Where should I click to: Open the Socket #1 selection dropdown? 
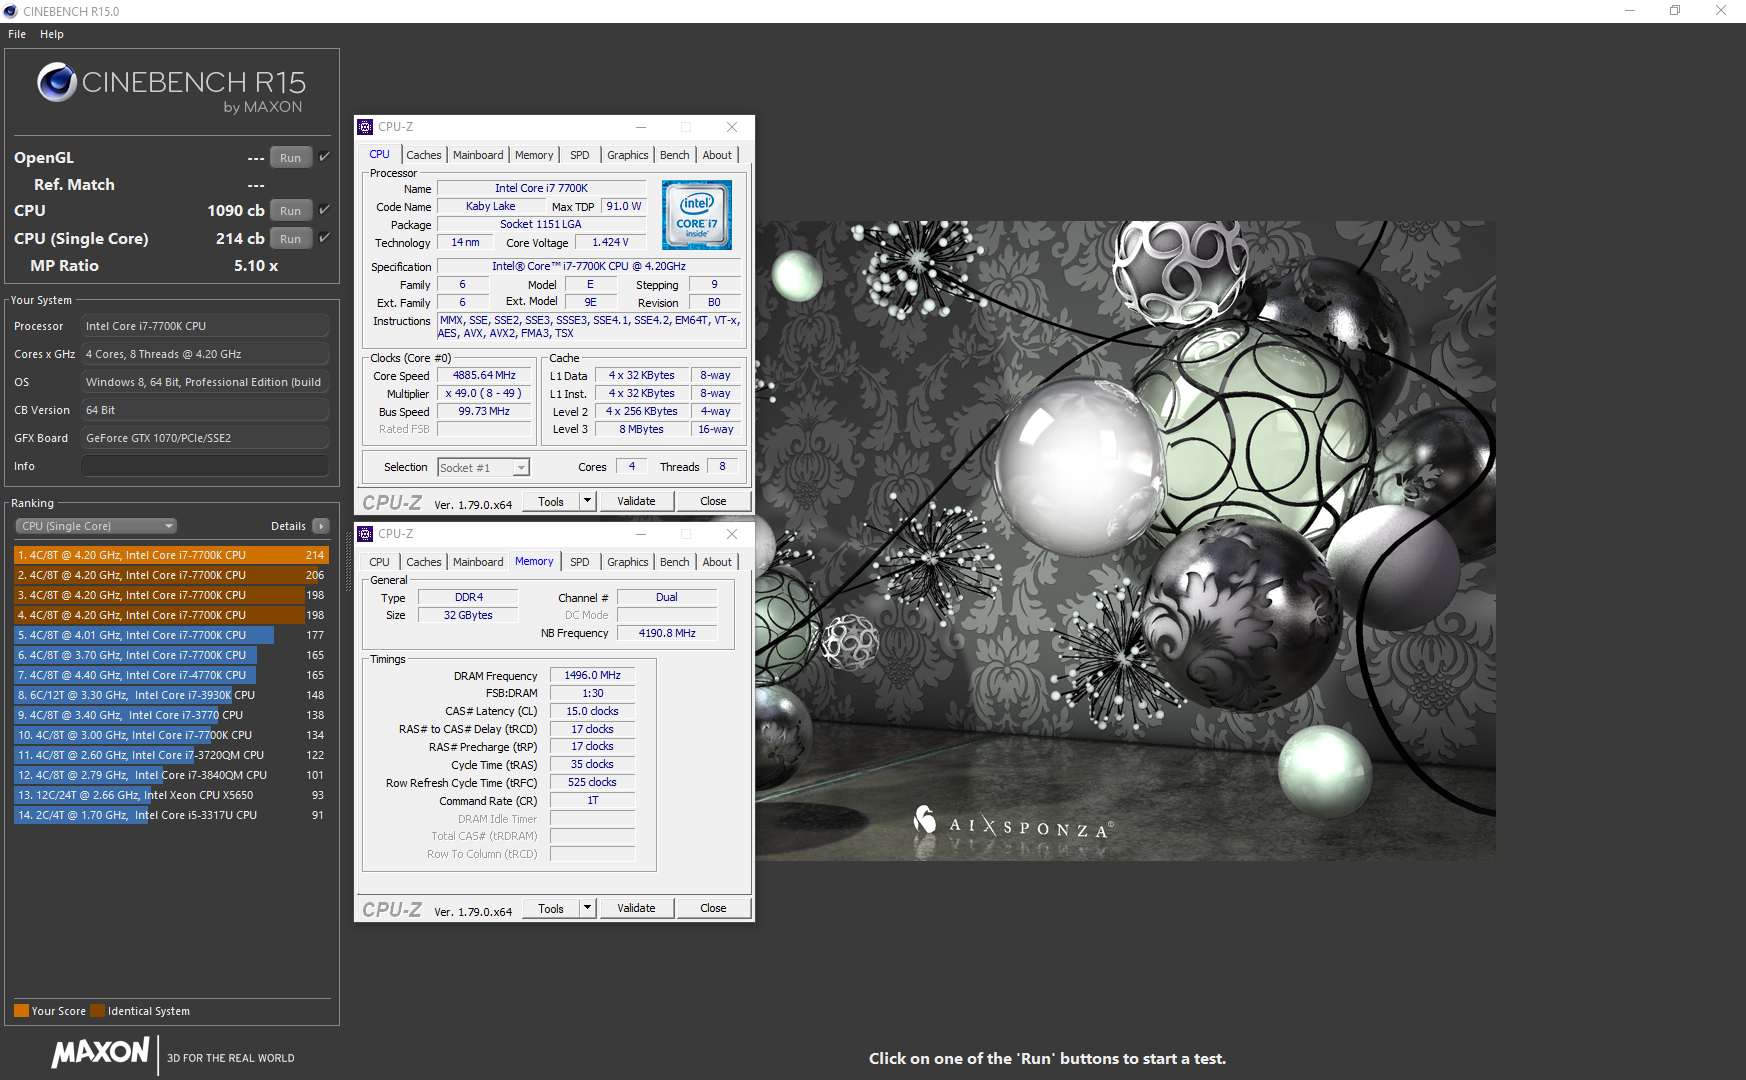pos(484,468)
